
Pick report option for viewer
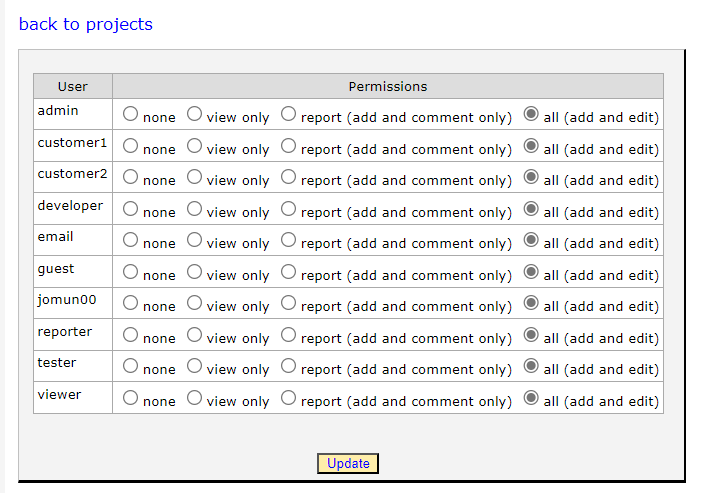click(x=288, y=398)
